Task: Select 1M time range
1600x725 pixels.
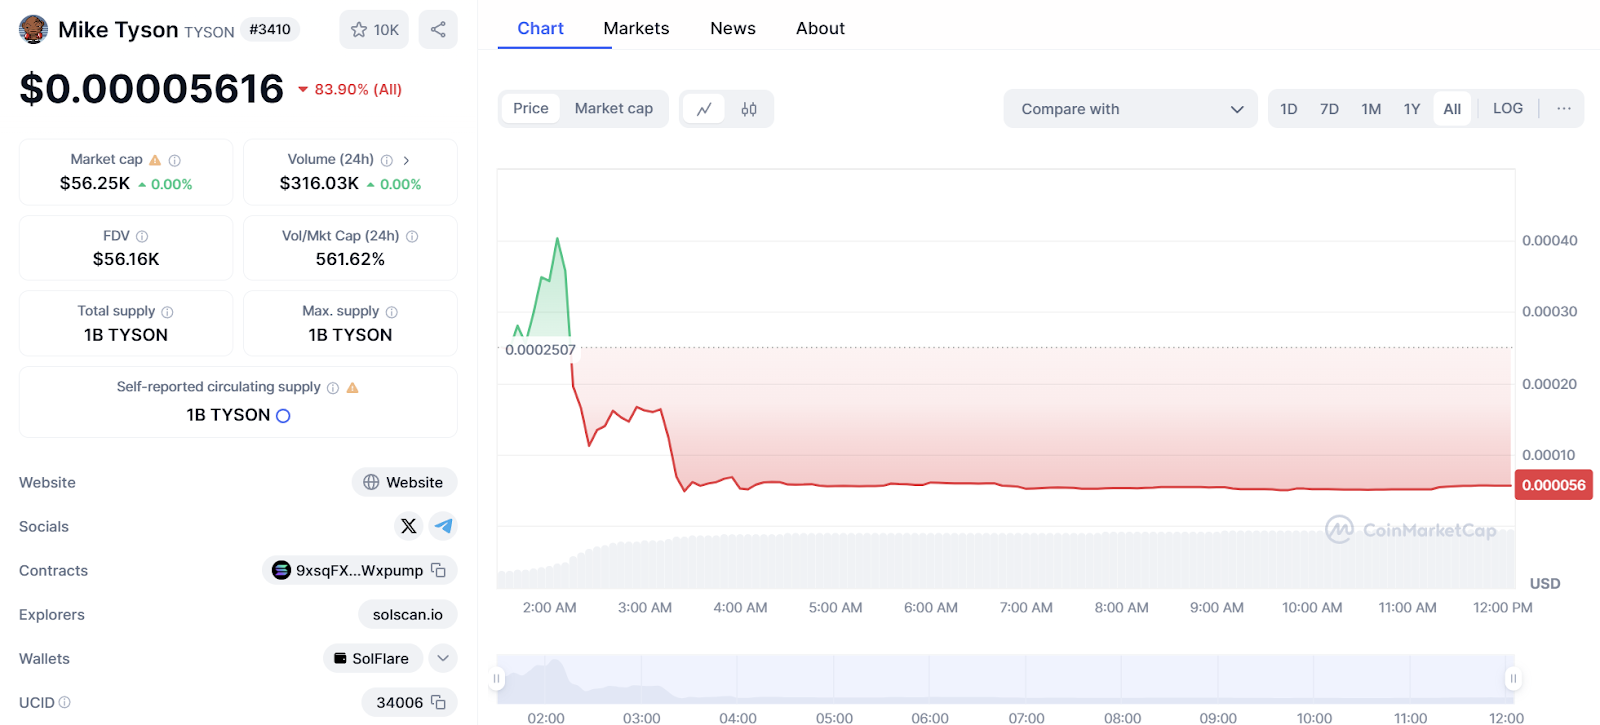Action: [1371, 108]
